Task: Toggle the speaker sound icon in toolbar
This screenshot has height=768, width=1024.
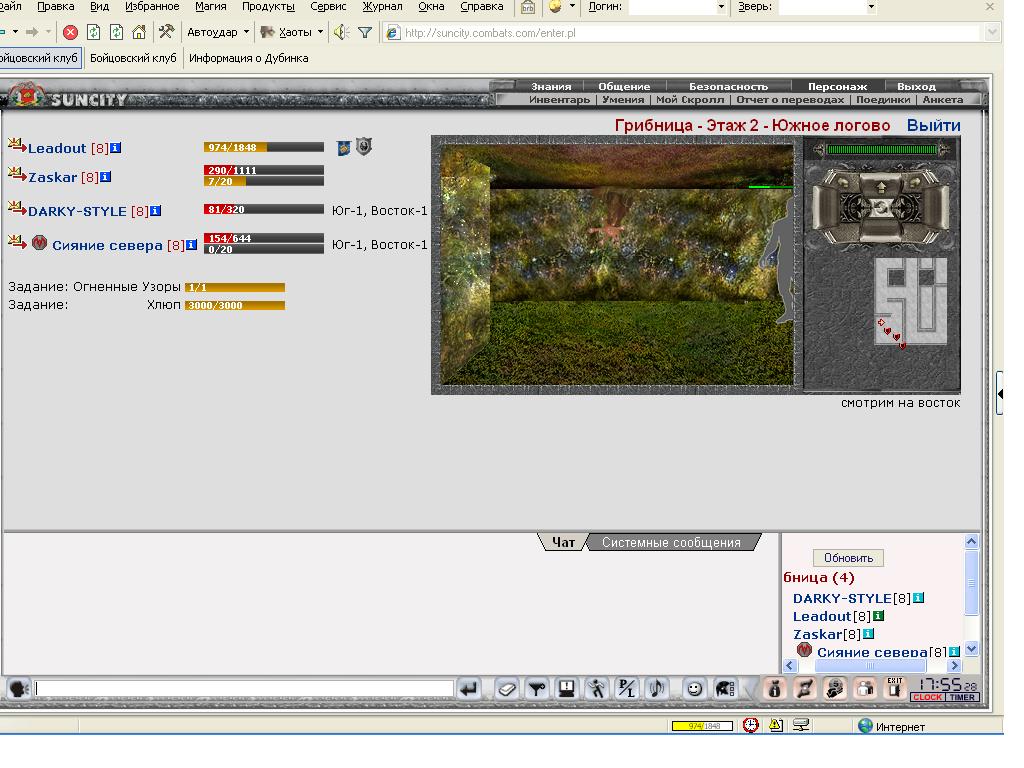Action: tap(342, 32)
